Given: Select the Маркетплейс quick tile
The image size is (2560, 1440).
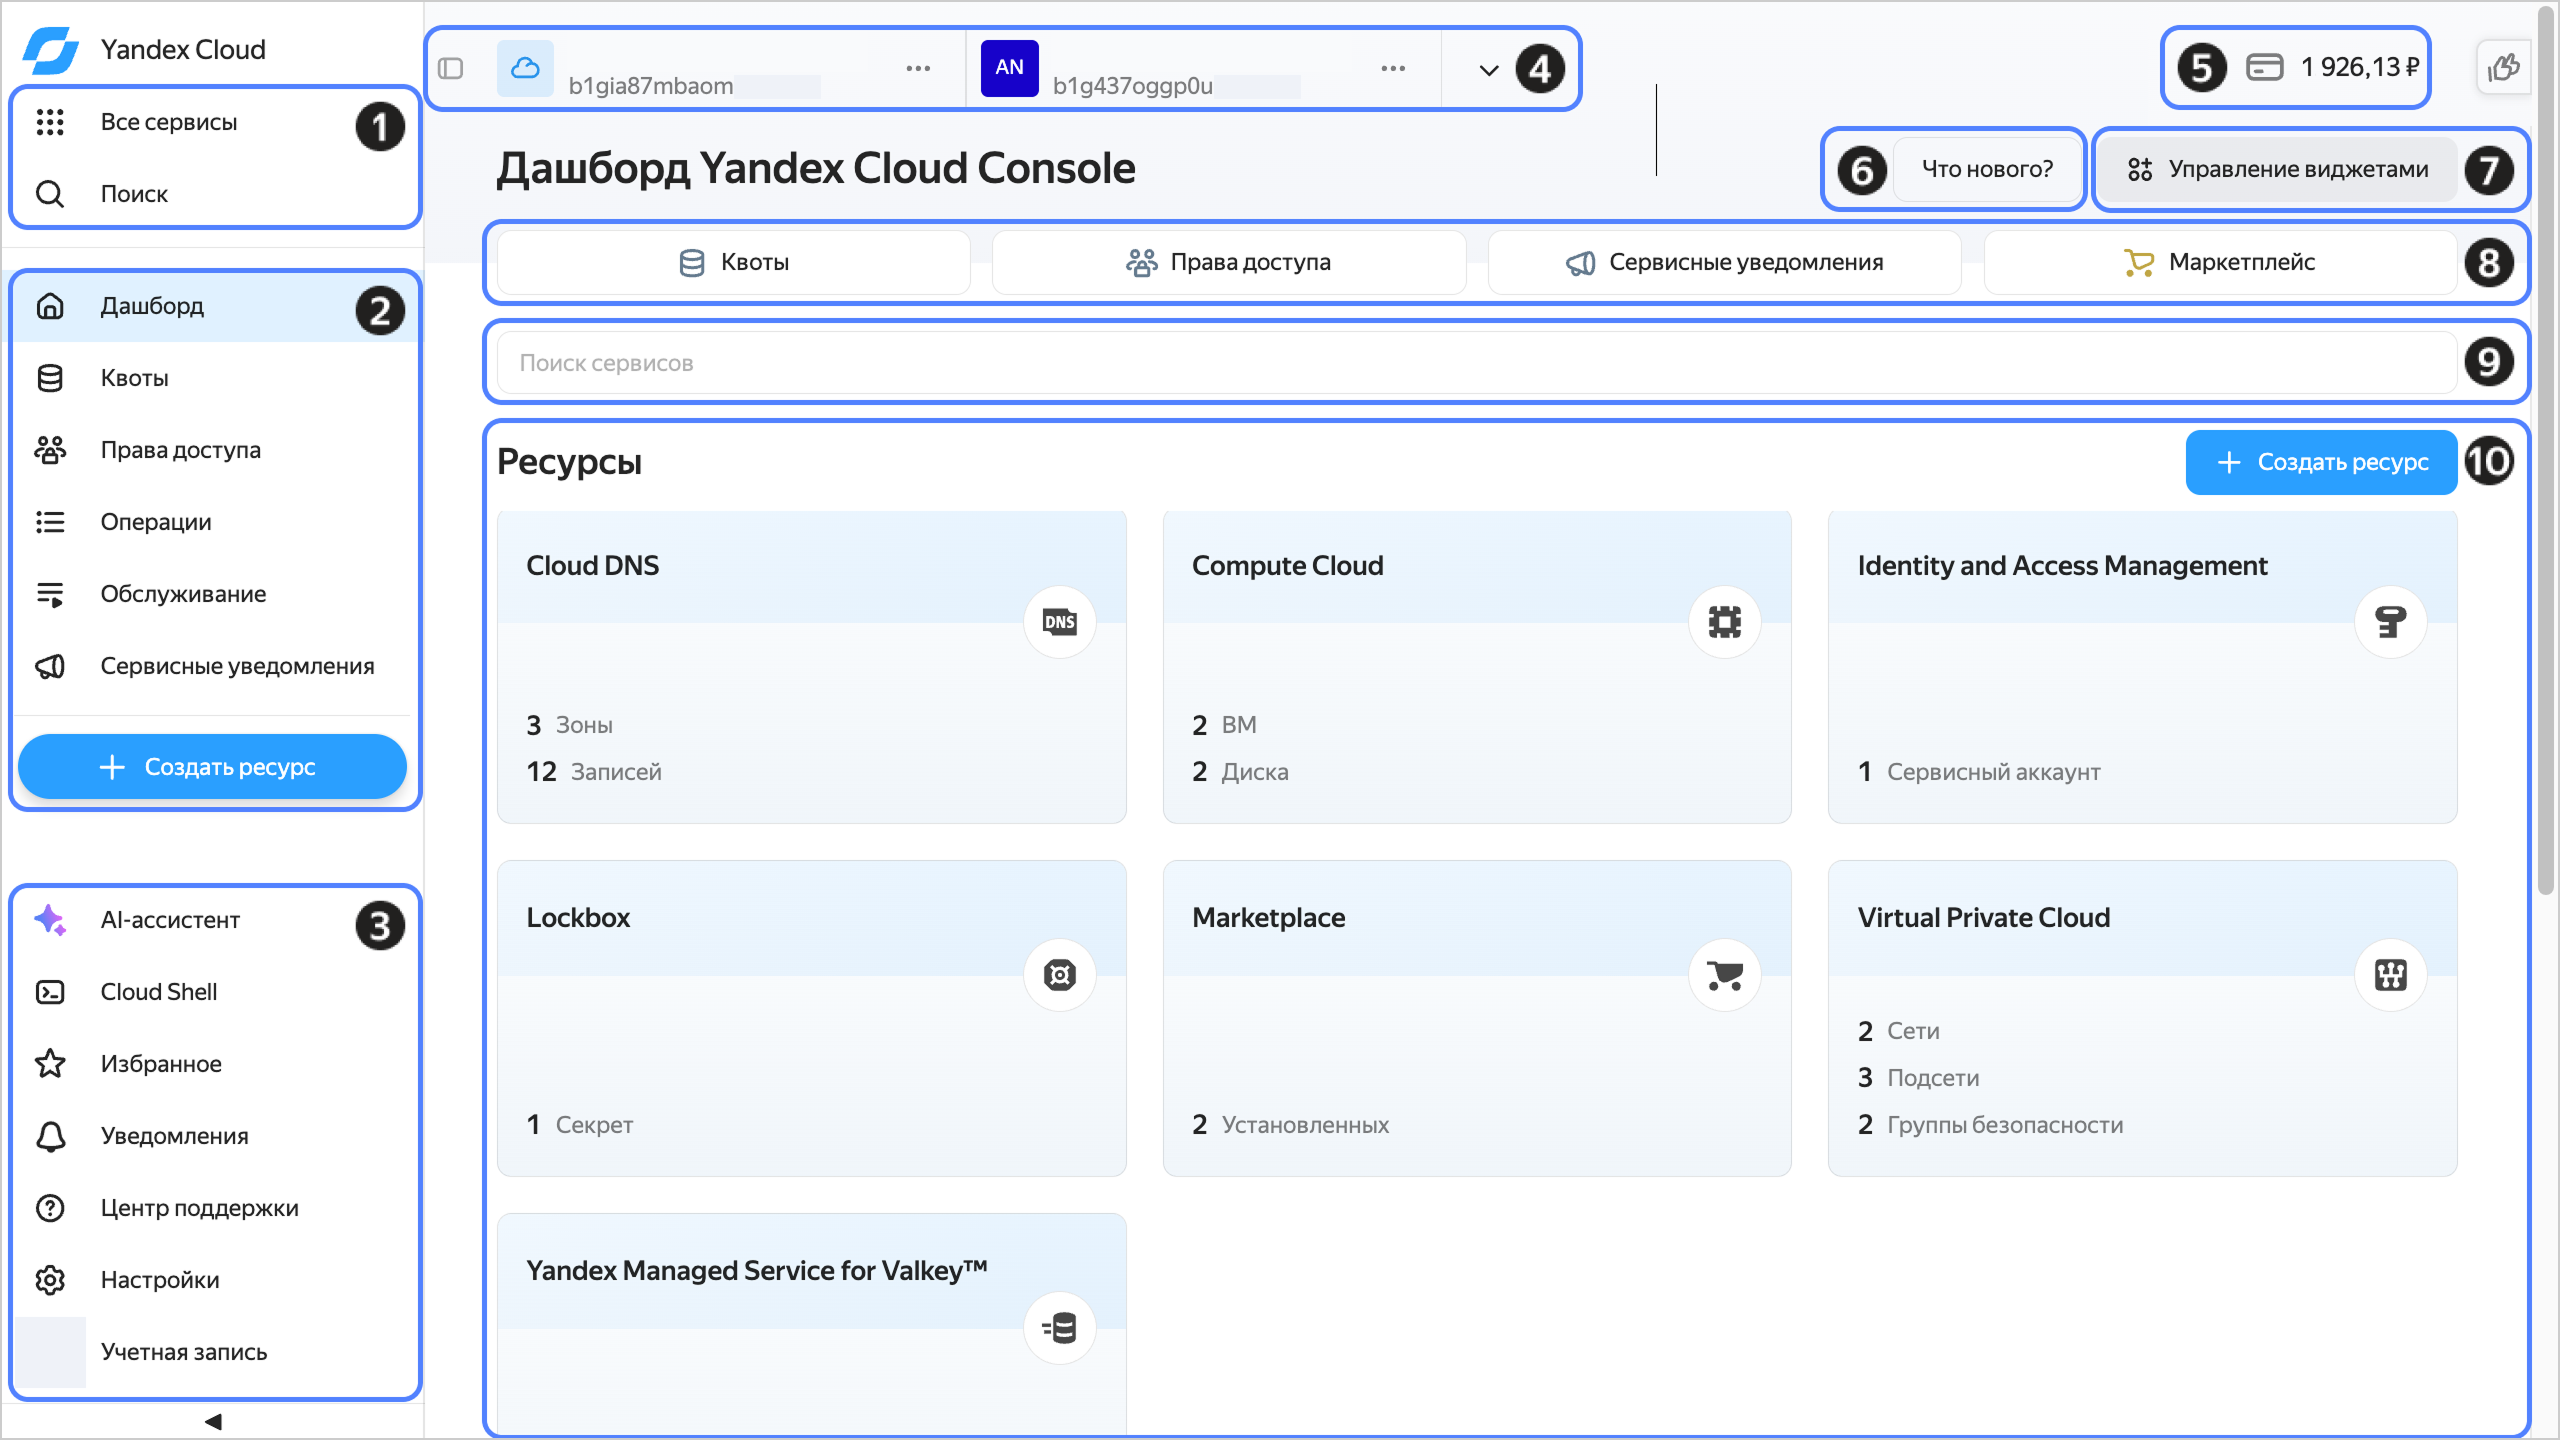Looking at the screenshot, I should [x=2220, y=262].
